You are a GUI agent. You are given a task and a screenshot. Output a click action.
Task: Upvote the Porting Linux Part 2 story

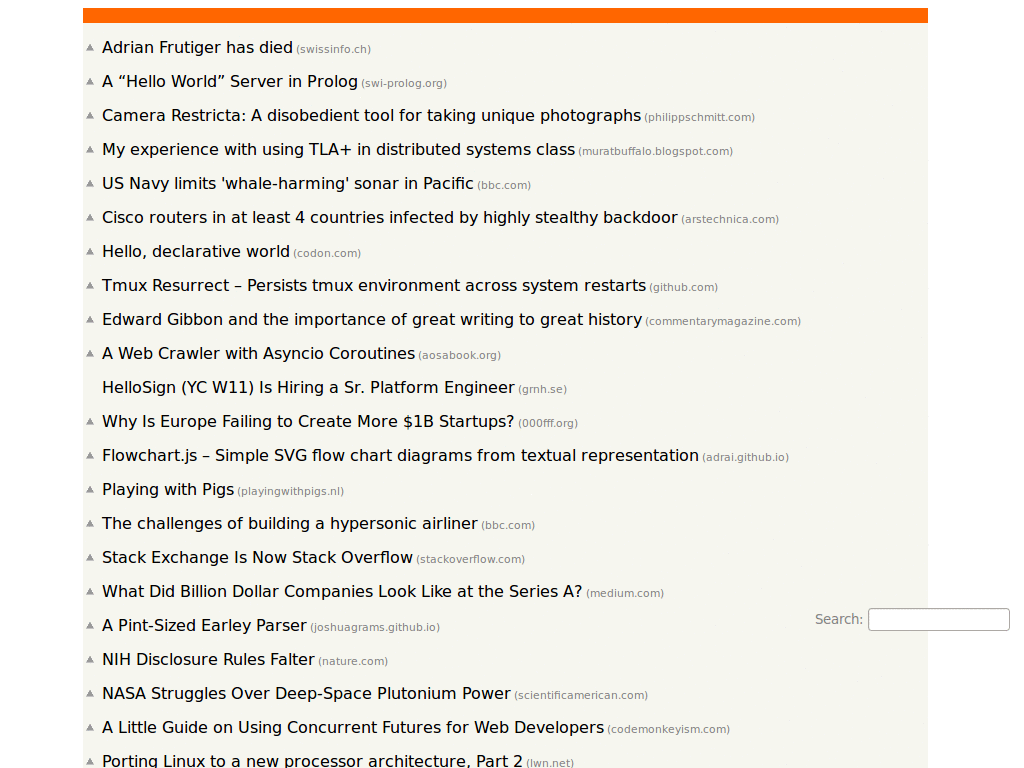click(90, 761)
